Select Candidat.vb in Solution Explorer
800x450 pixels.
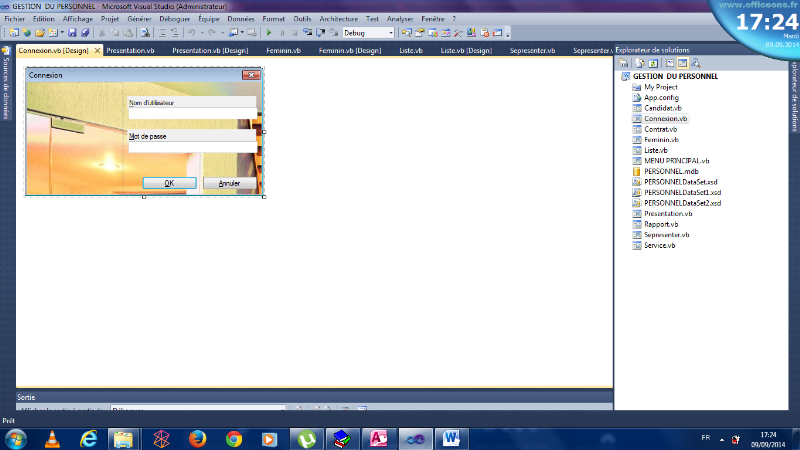(663, 108)
